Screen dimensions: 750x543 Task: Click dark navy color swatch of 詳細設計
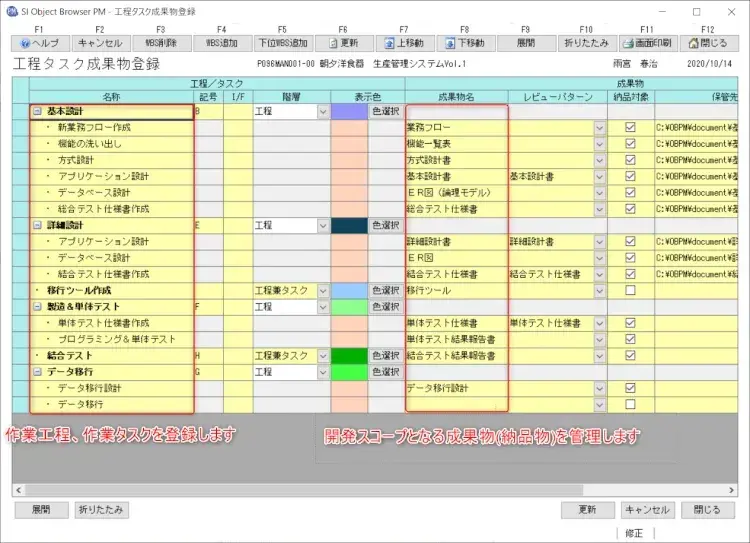click(349, 225)
